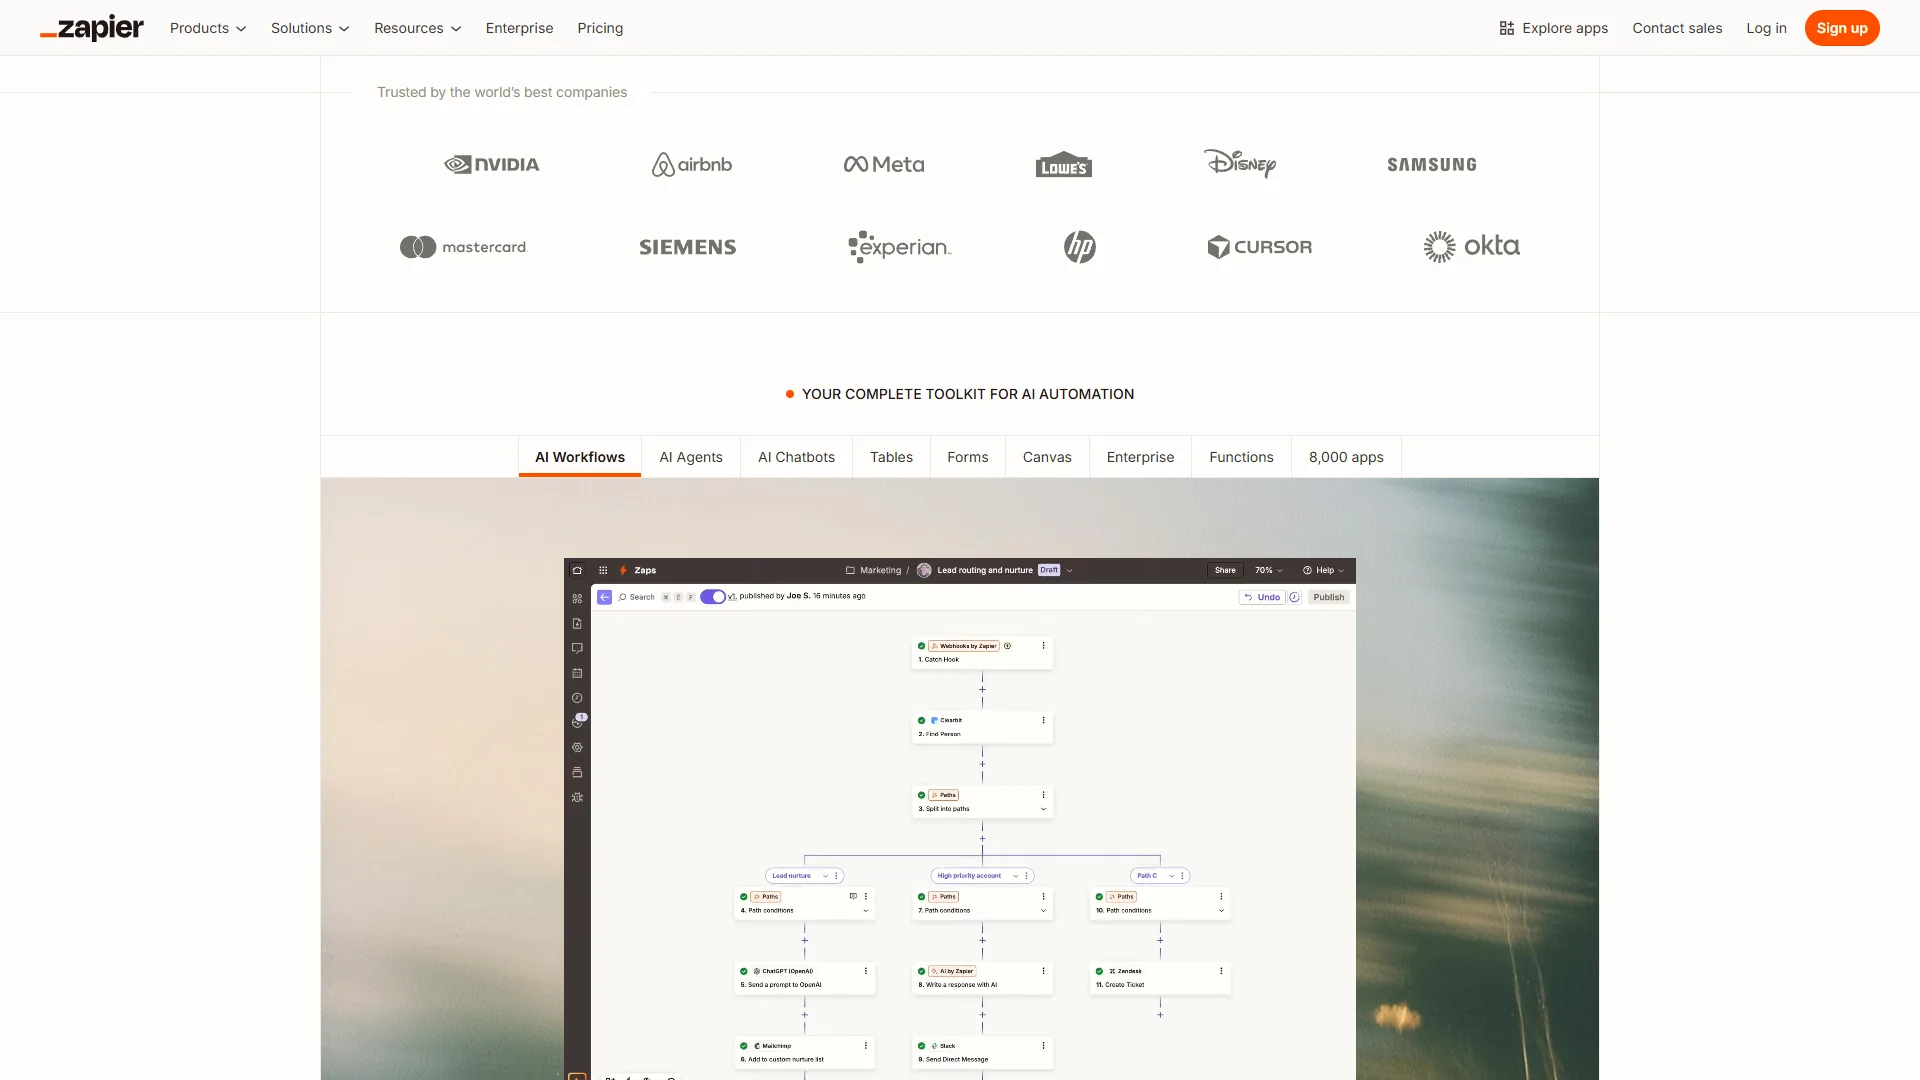Viewport: 1920px width, 1080px height.
Task: Go to the Enterprise link in top navigation
Action: [x=519, y=28]
